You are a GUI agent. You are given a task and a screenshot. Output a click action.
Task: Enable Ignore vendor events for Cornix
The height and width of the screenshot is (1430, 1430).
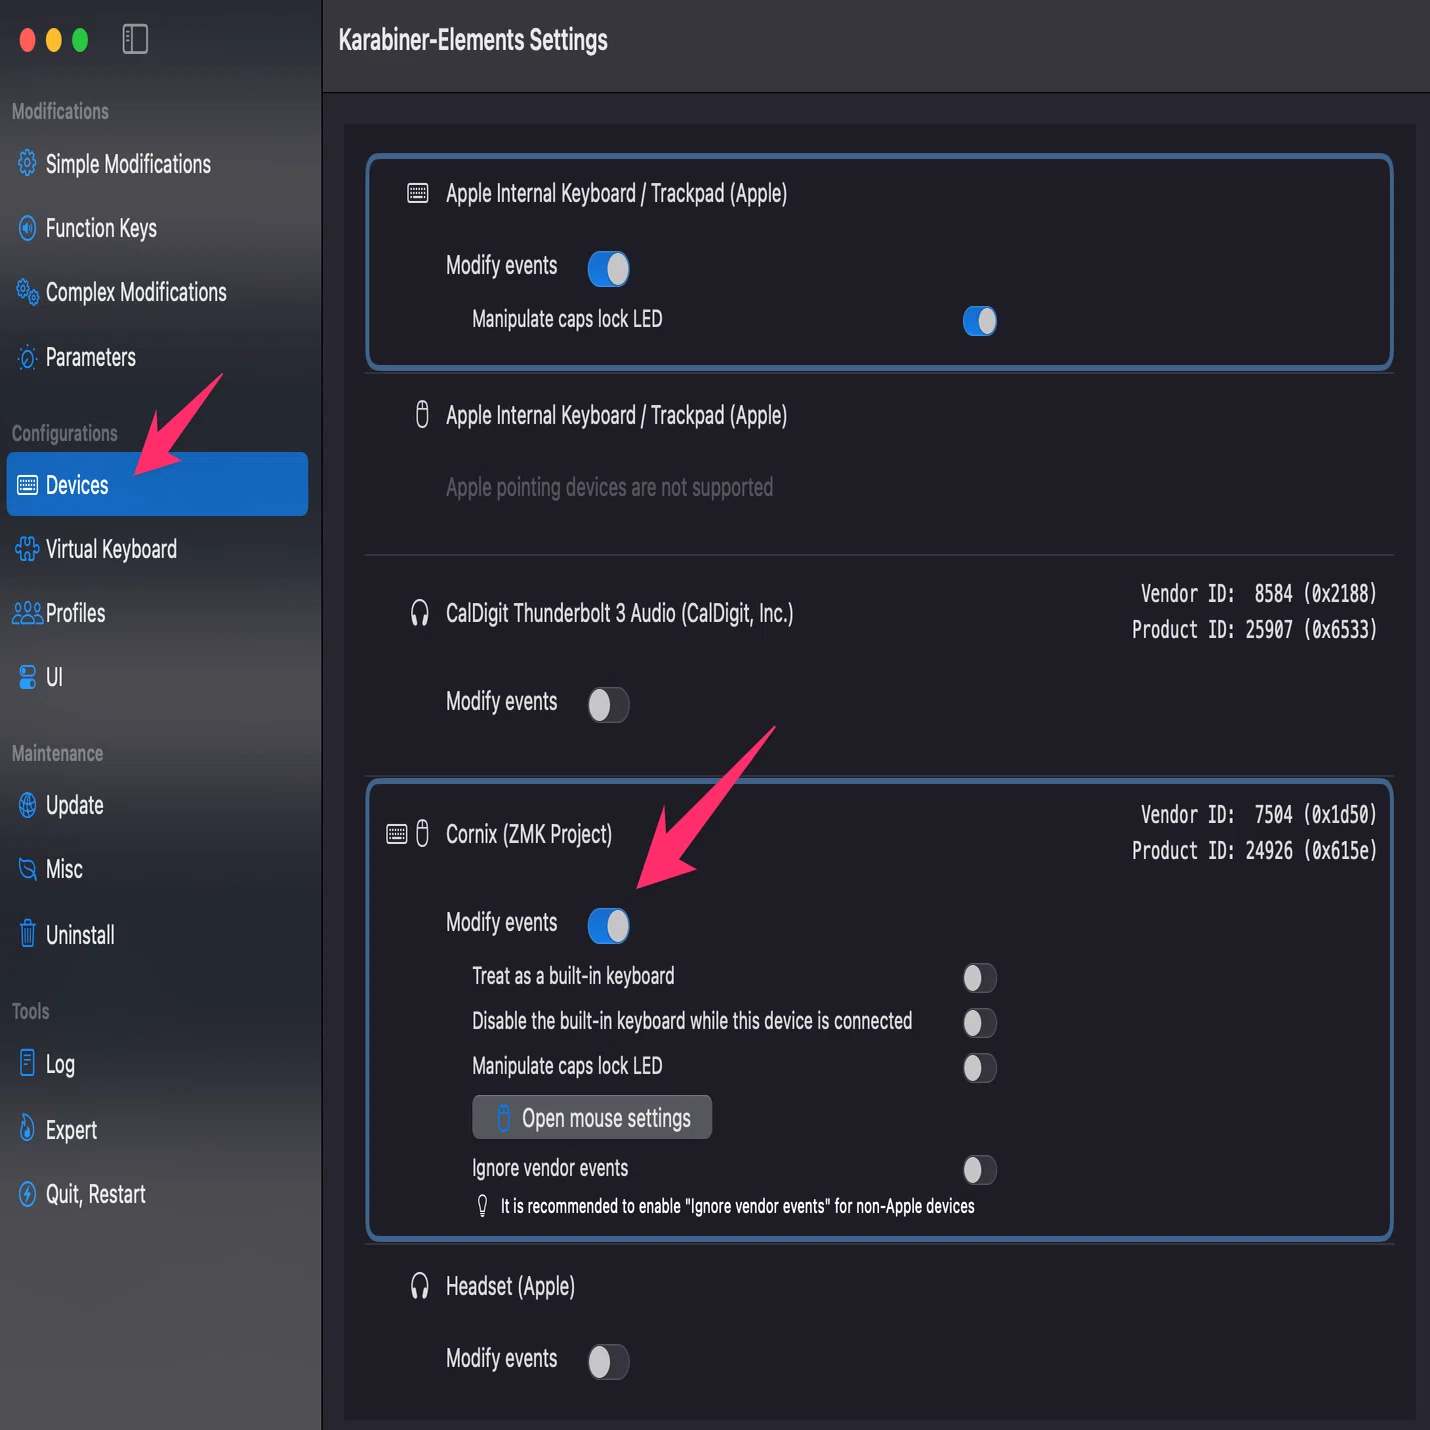[x=980, y=1170]
